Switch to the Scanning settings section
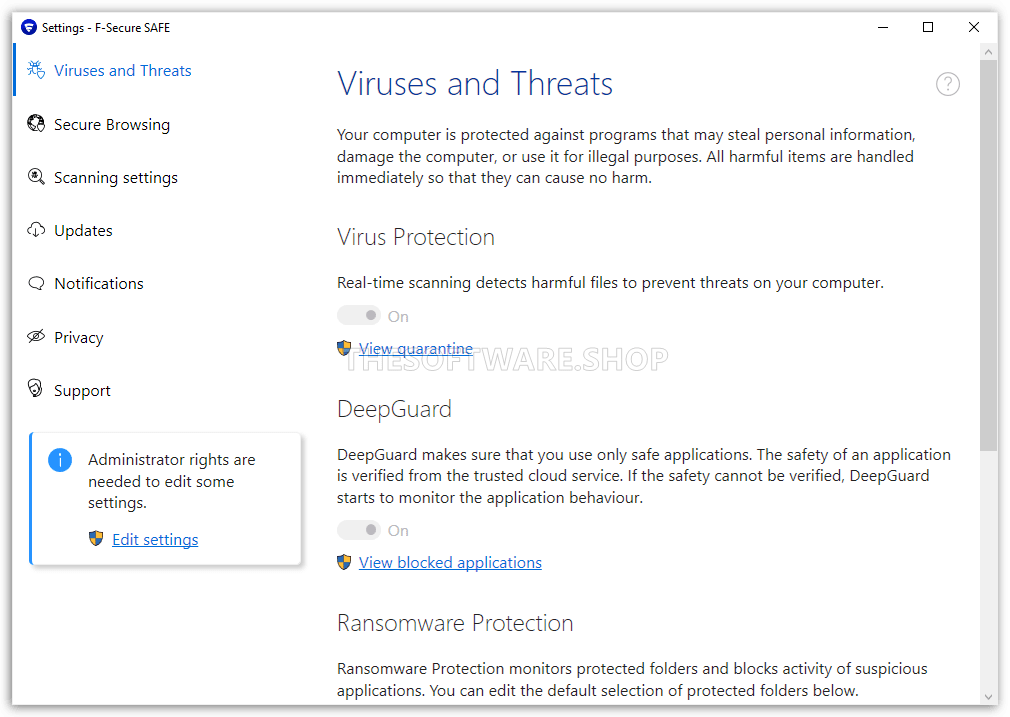This screenshot has width=1010, height=717. (116, 178)
